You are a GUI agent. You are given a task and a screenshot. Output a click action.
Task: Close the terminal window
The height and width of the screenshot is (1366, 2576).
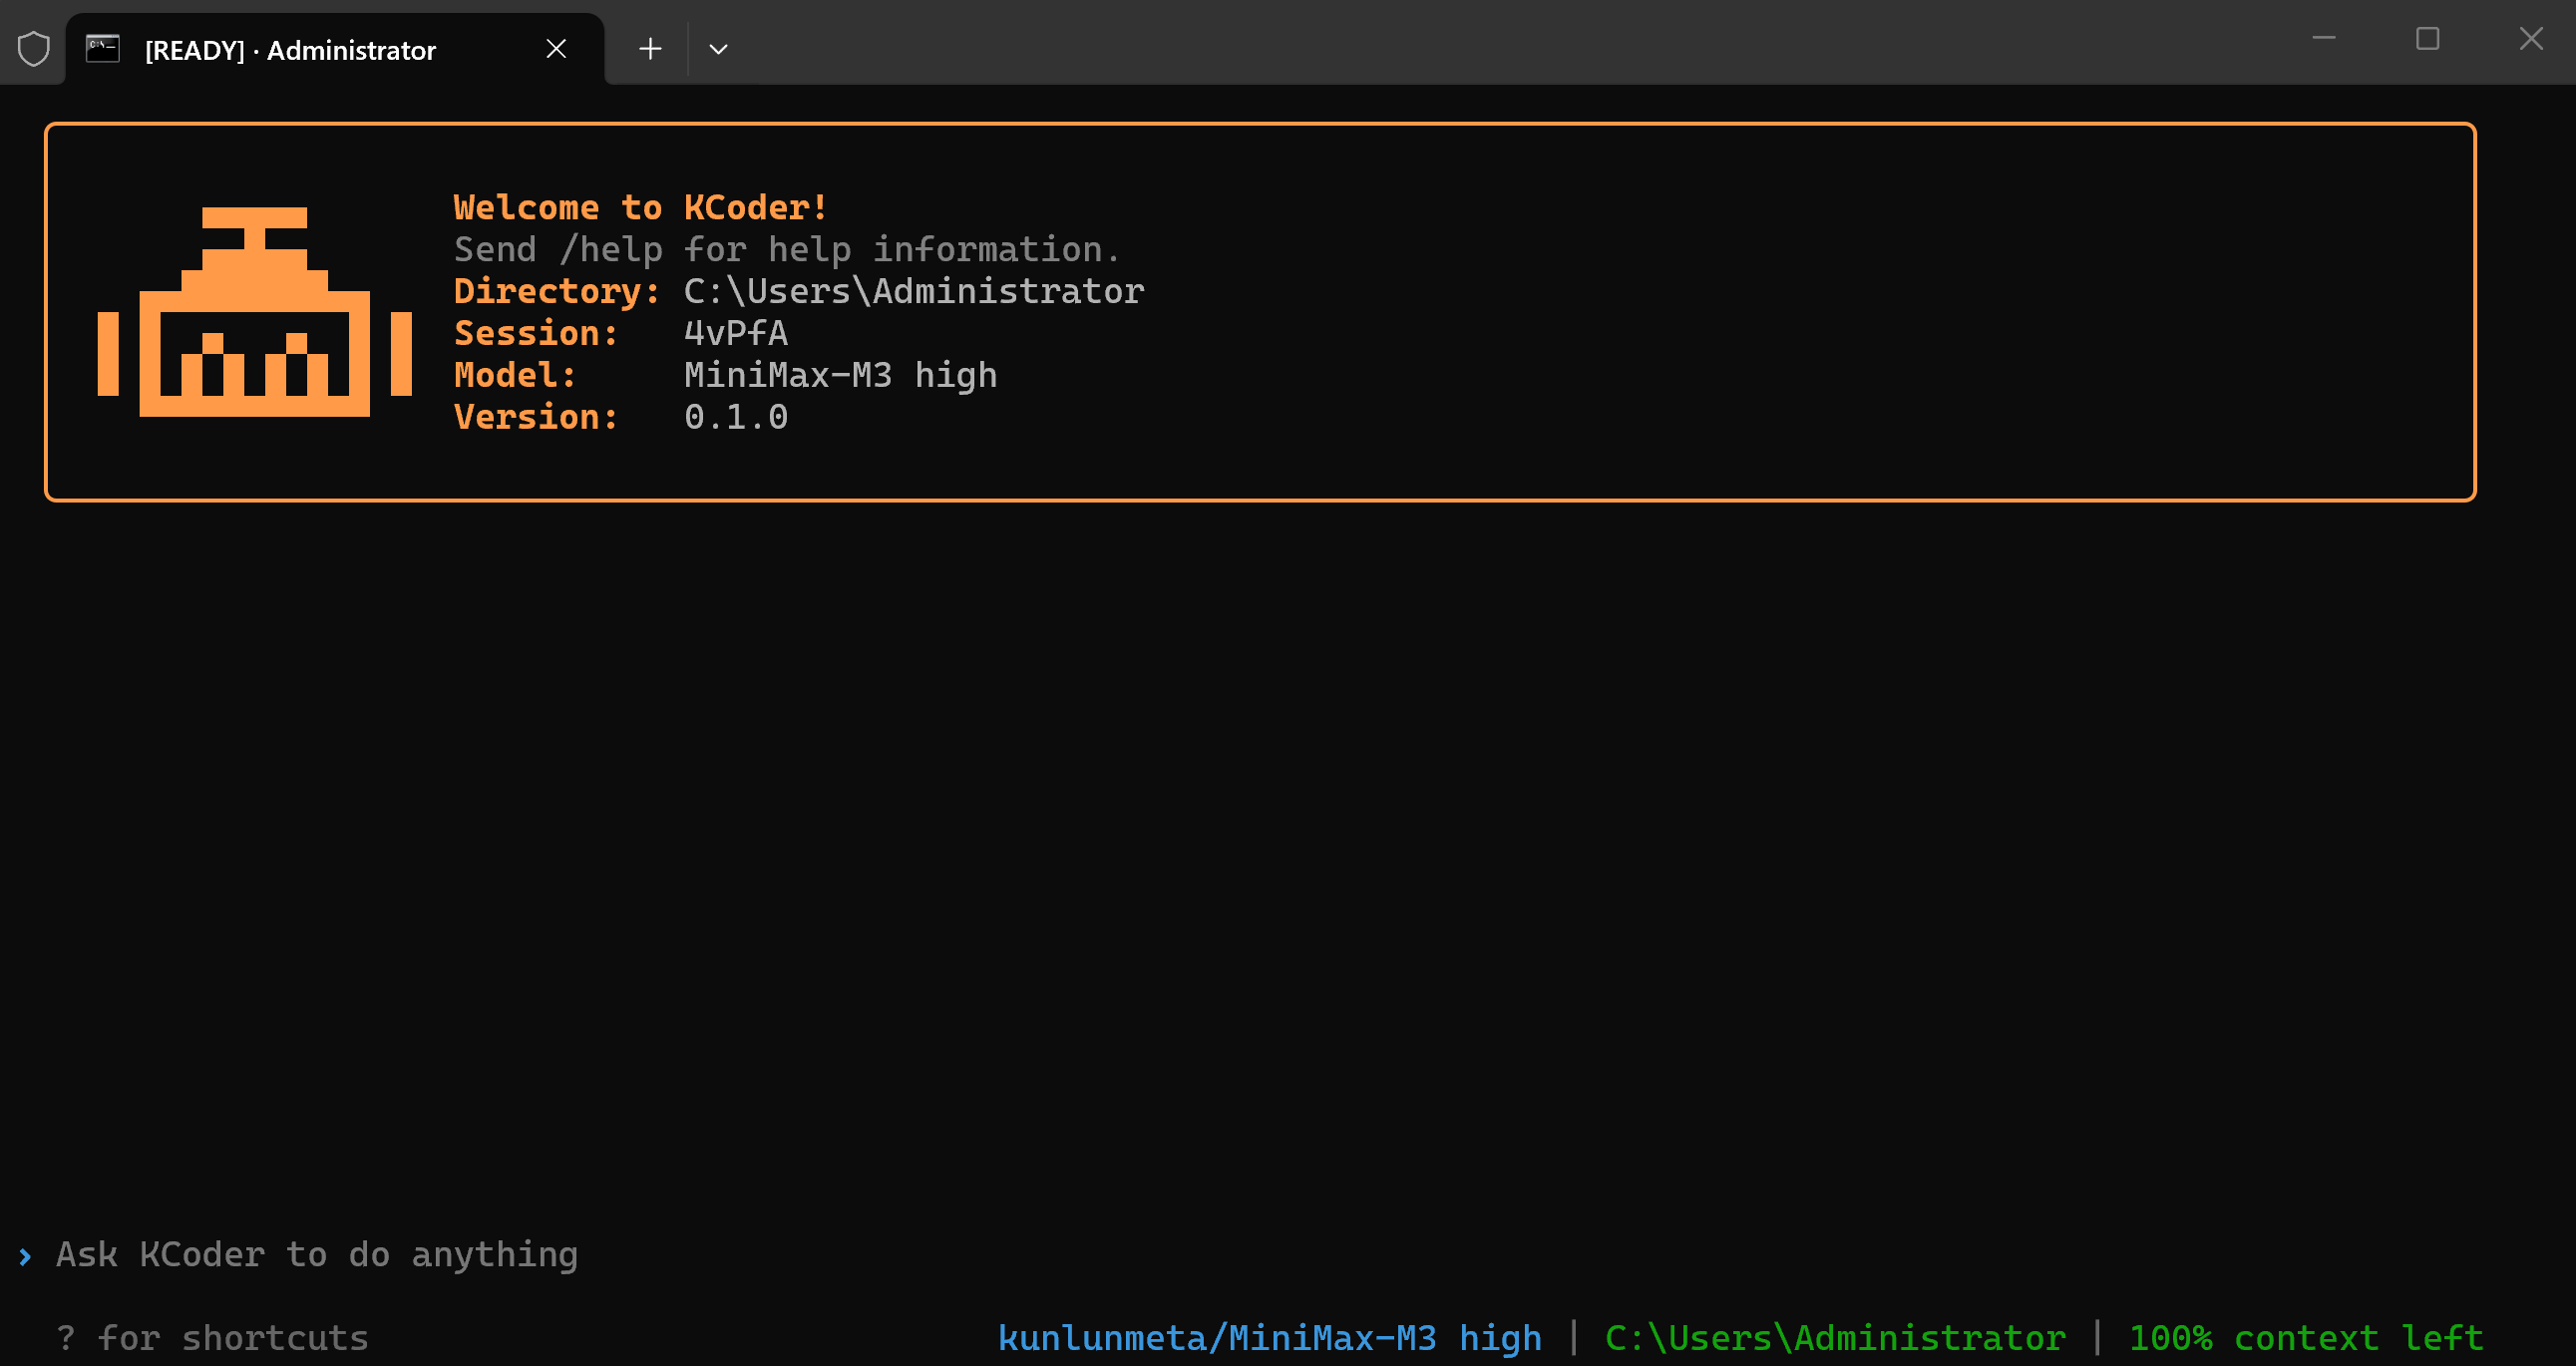click(2531, 39)
